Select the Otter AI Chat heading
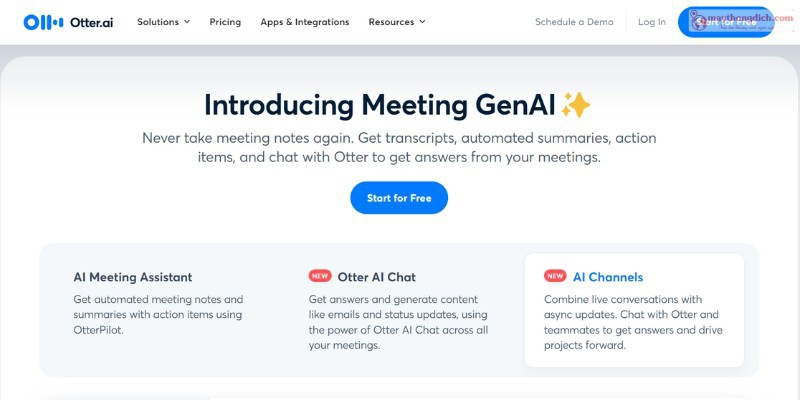Screen dimensions: 800x400 [377, 277]
